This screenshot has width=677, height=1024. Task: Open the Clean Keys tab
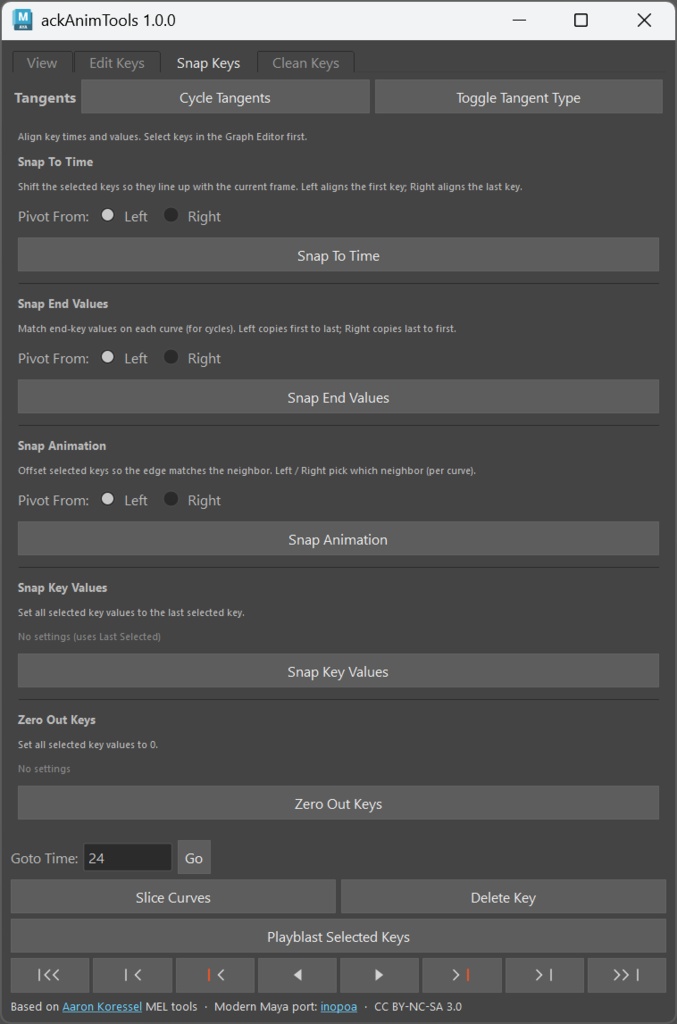306,63
